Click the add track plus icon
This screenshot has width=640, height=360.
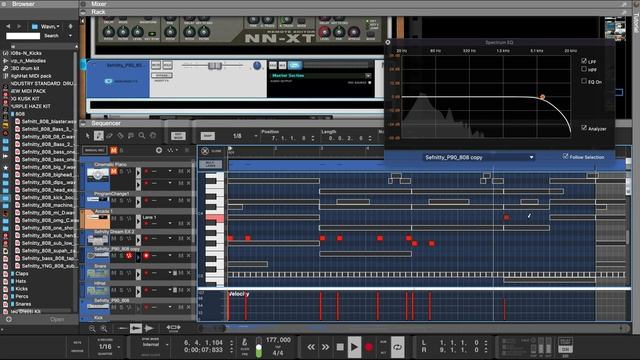159,150
